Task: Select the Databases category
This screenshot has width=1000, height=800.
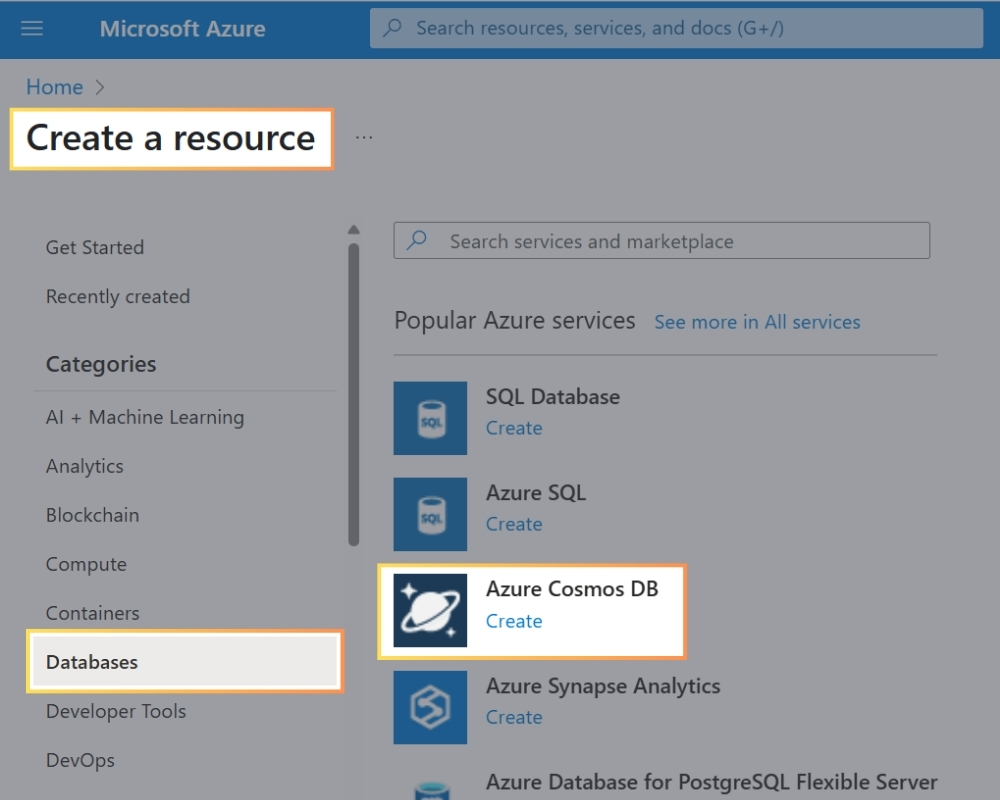Action: point(185,662)
